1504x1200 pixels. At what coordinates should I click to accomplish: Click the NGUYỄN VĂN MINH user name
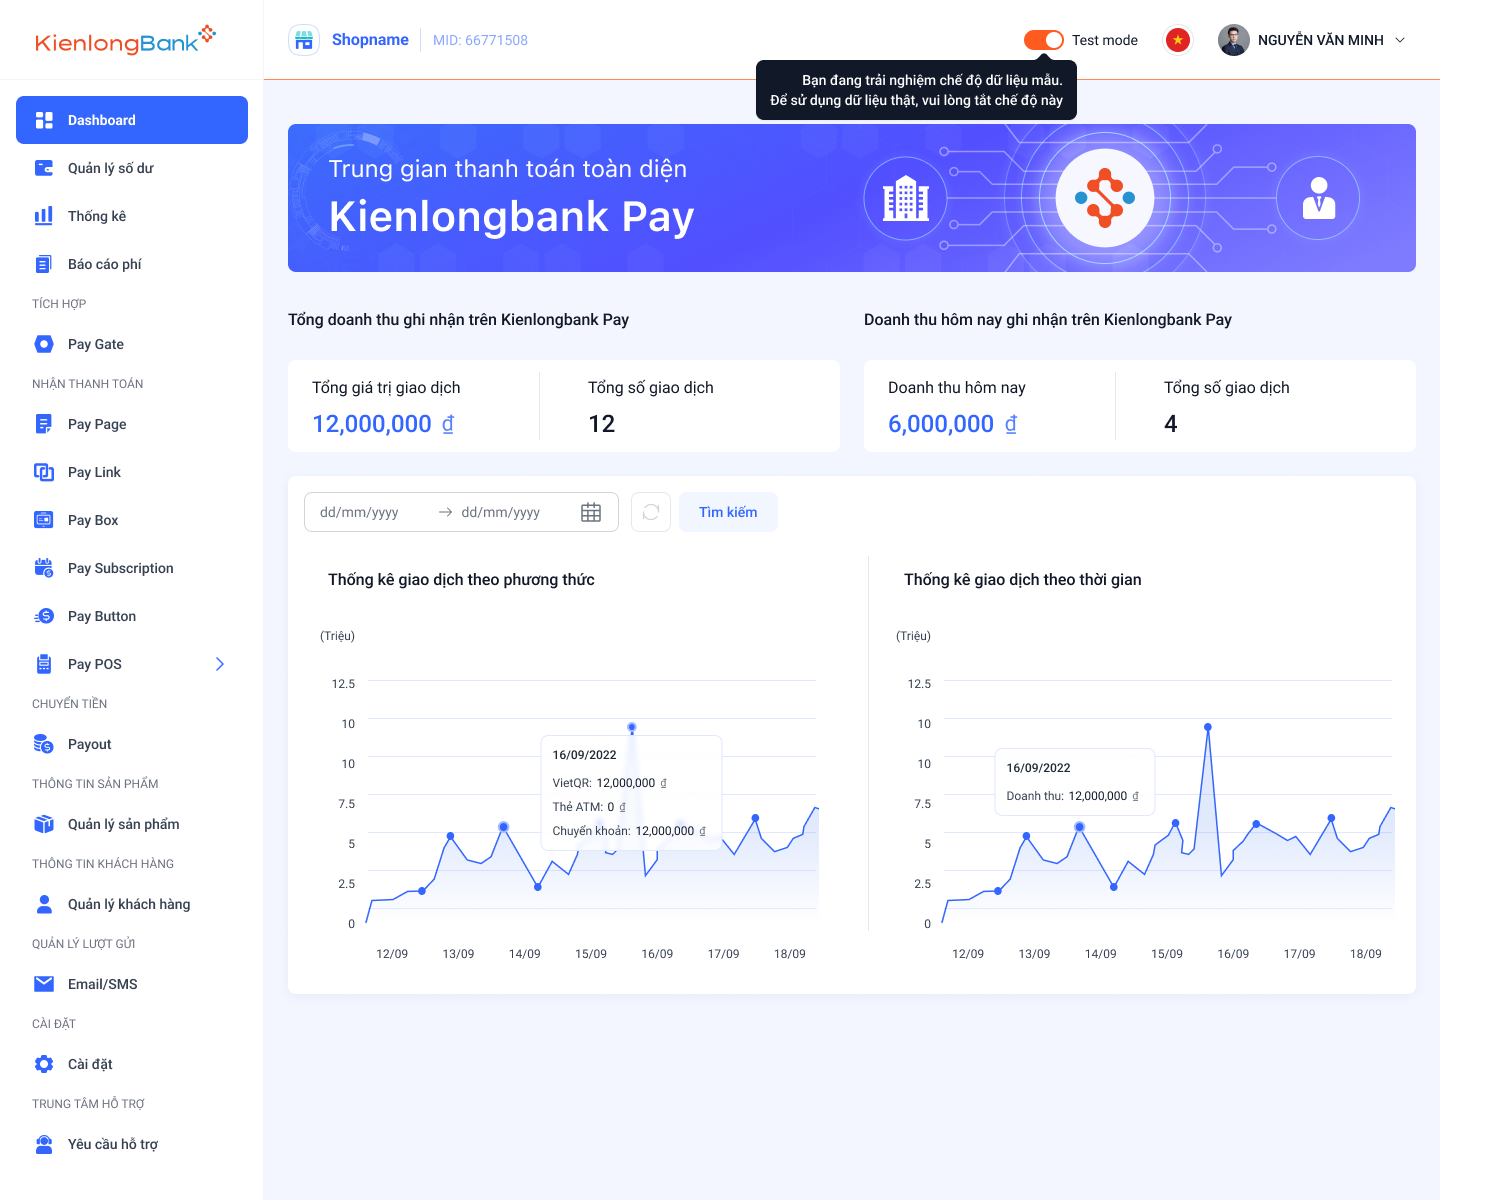[1321, 40]
